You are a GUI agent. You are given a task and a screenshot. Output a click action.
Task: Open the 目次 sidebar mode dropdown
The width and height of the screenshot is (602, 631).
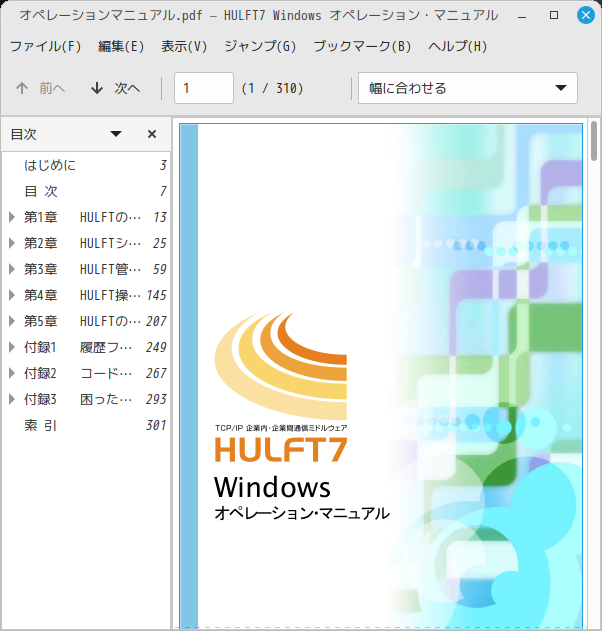pyautogui.click(x=116, y=134)
